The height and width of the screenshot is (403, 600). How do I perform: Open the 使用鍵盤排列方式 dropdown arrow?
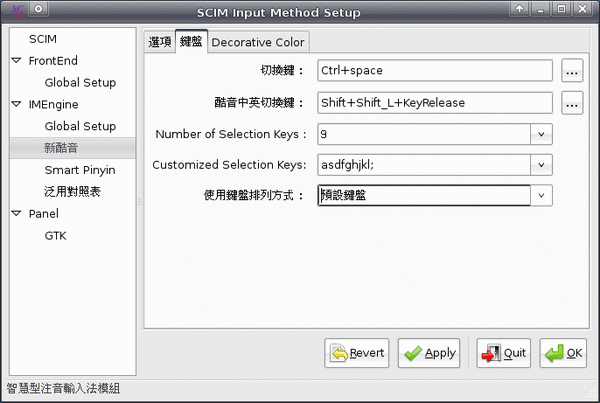541,196
